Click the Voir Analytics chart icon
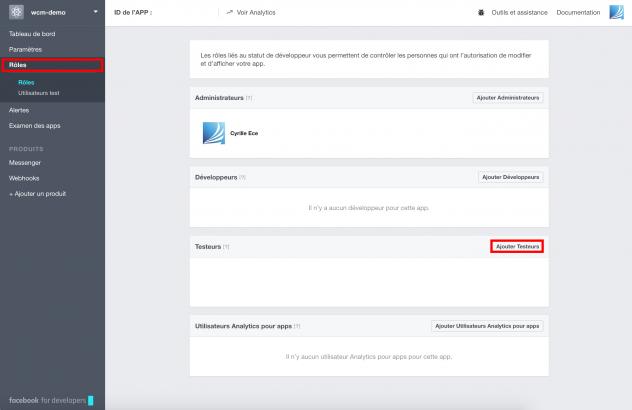 tap(230, 12)
